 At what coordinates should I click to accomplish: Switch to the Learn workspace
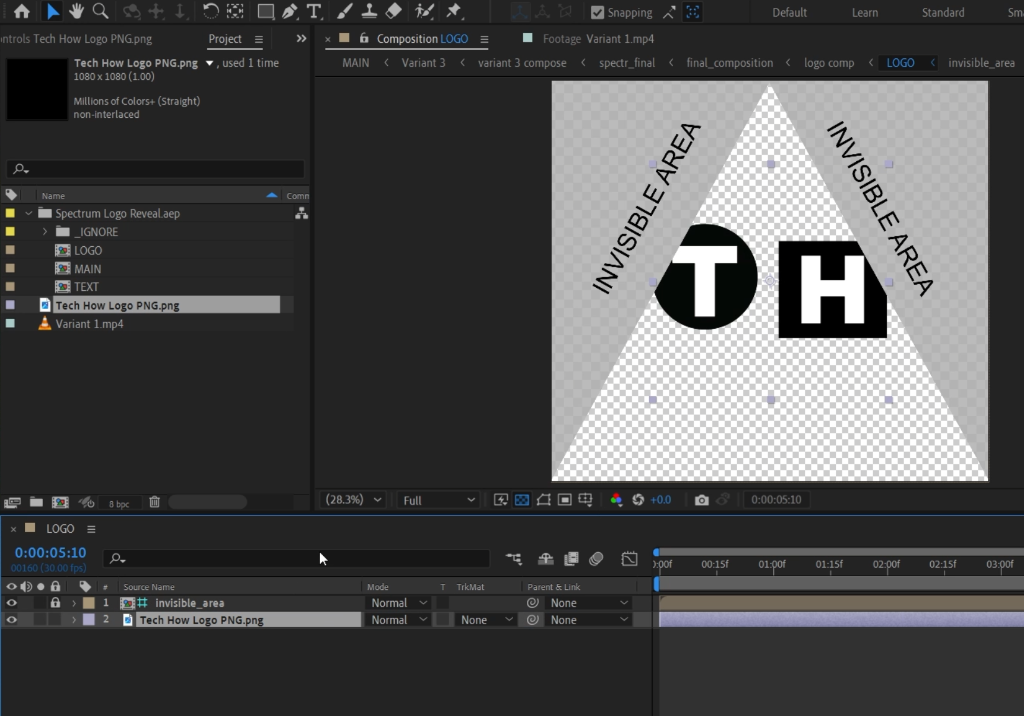tap(864, 13)
